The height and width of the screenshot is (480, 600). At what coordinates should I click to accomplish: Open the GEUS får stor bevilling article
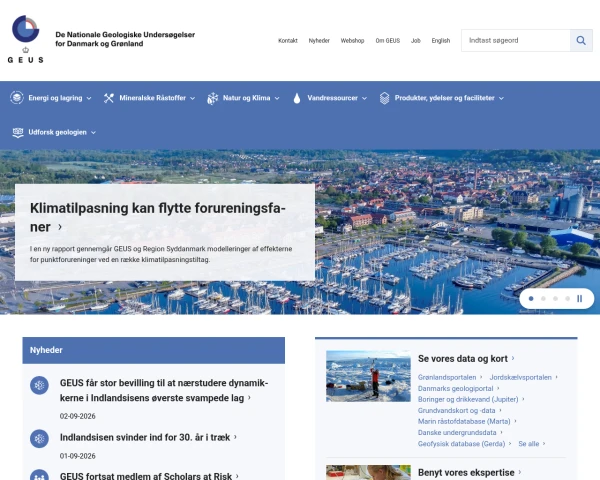tap(164, 390)
